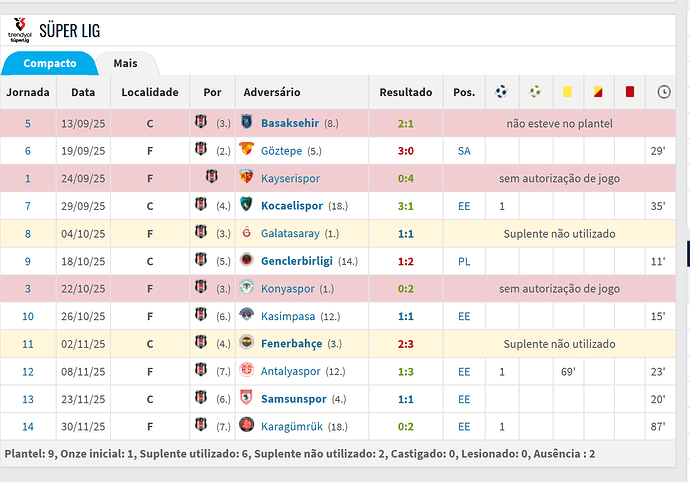Click the Data column header

coord(83,92)
